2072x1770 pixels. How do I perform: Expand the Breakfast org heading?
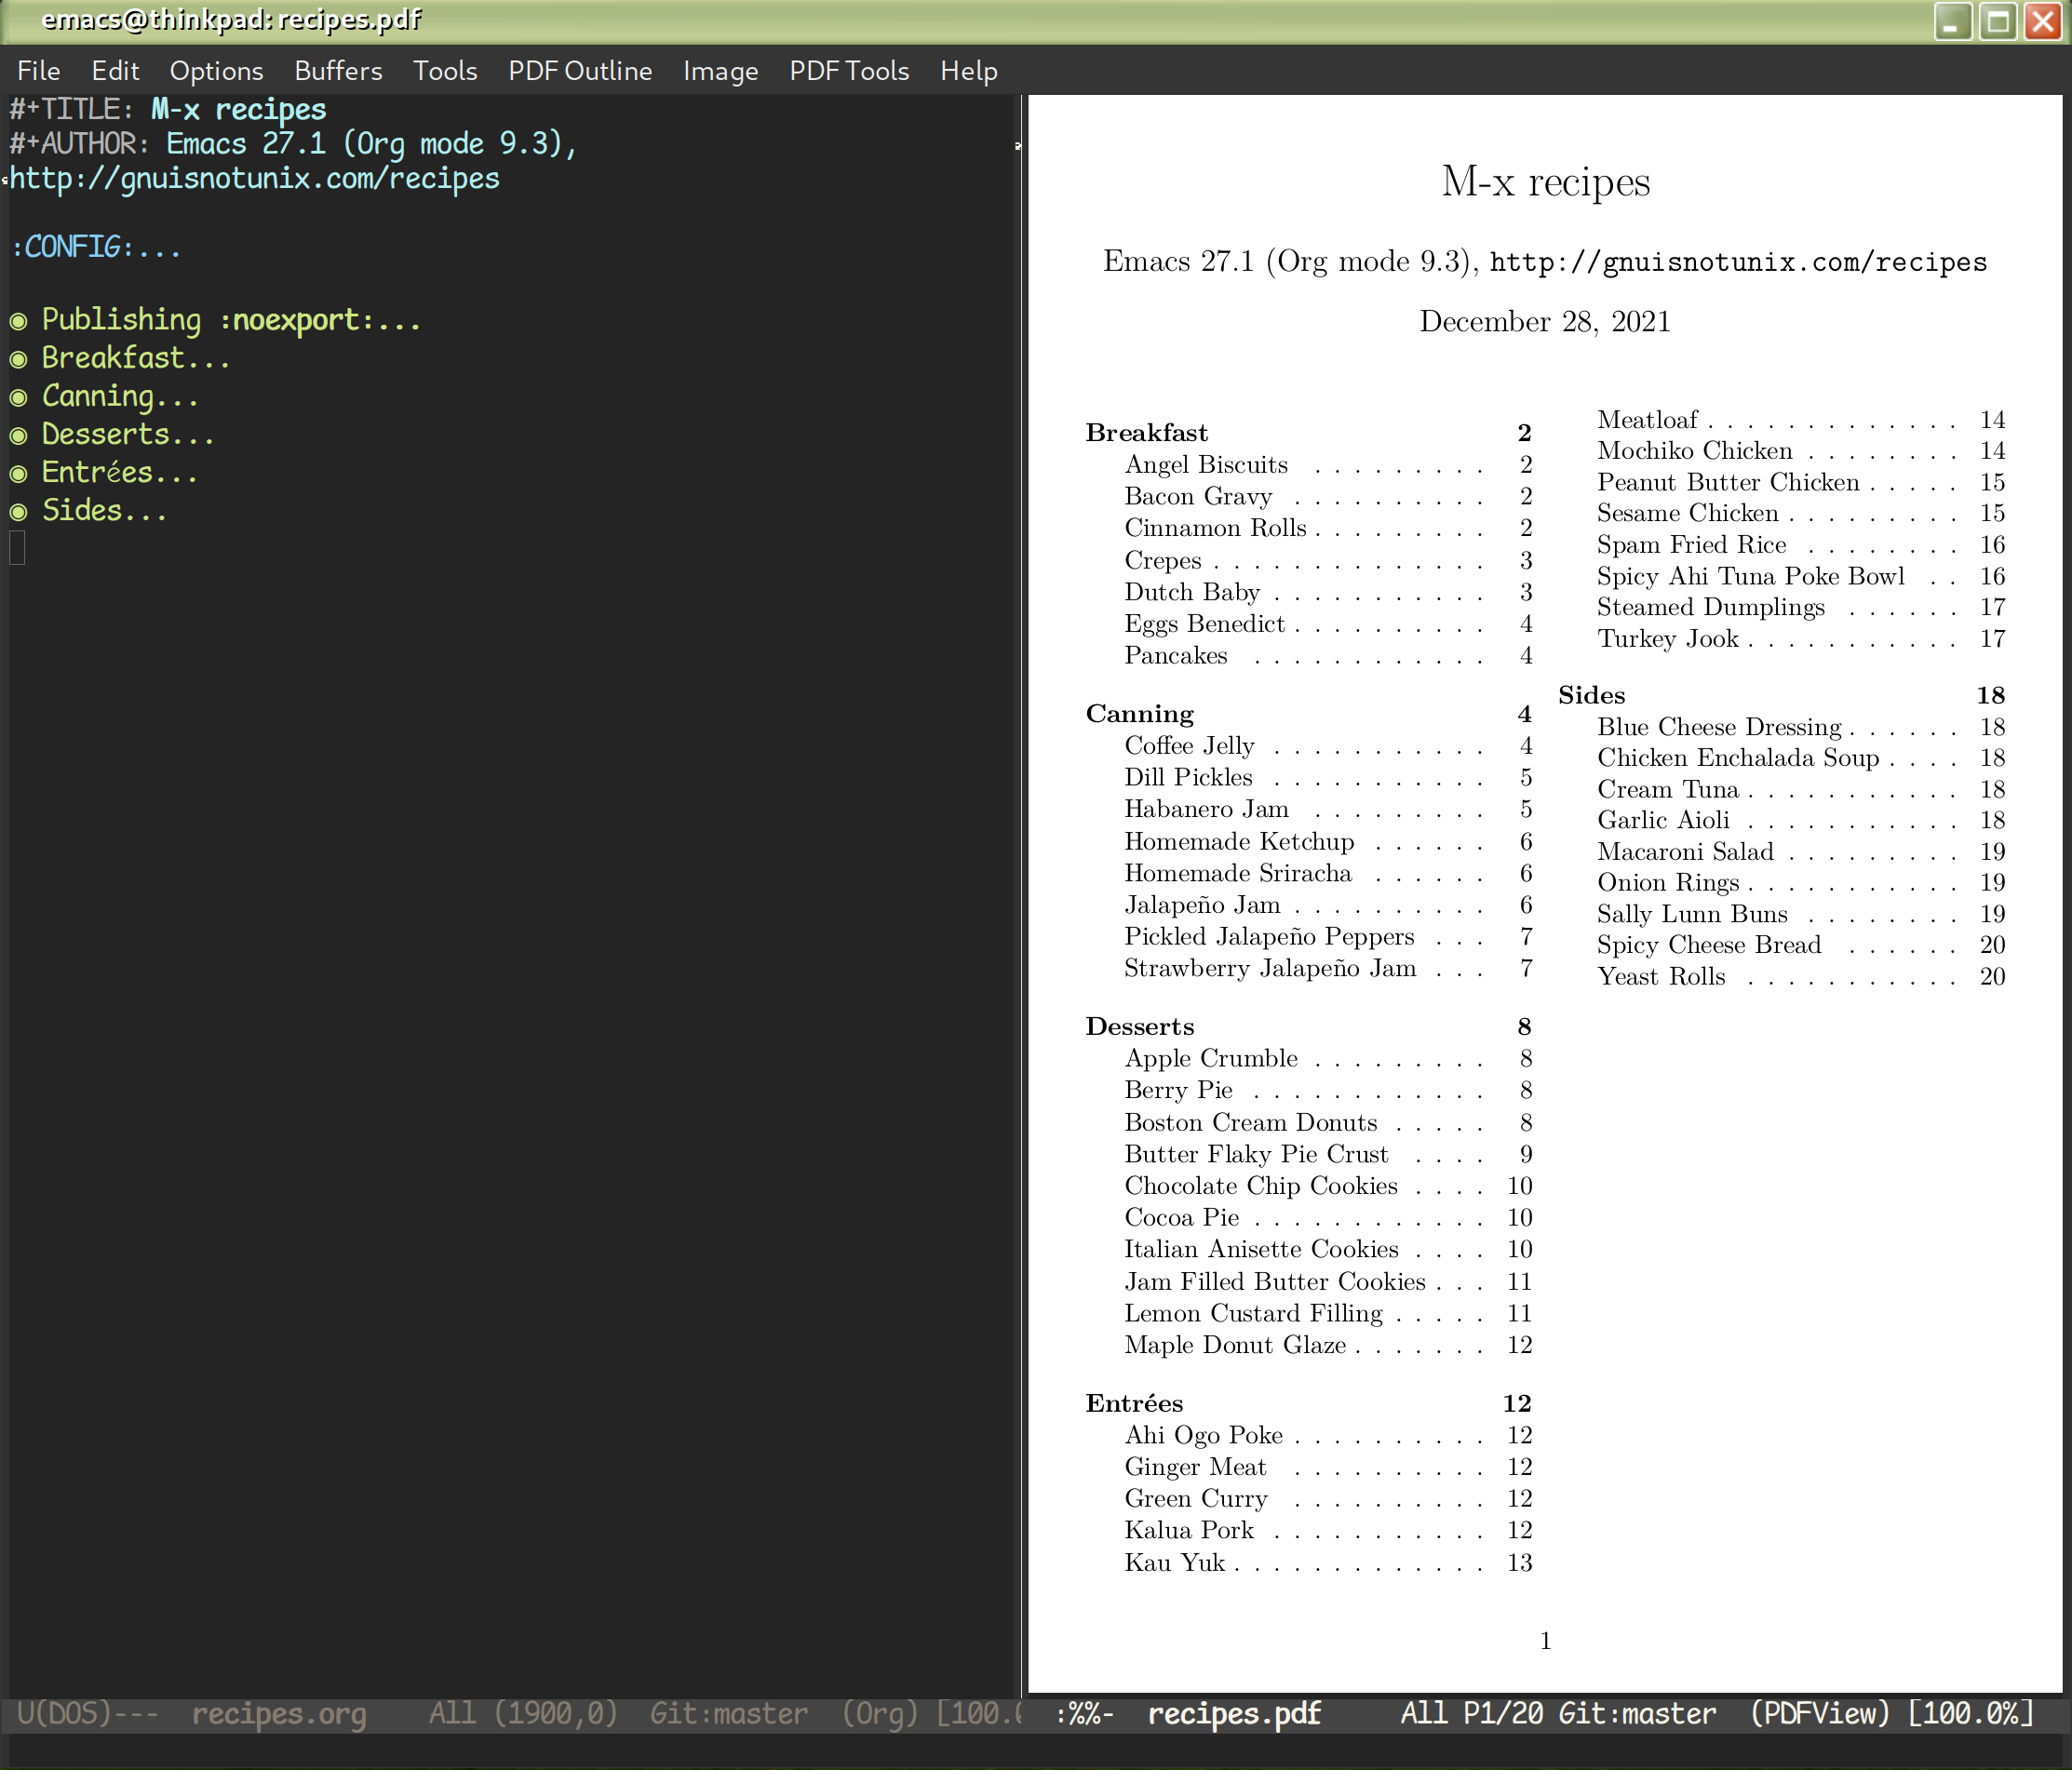pyautogui.click(x=136, y=358)
